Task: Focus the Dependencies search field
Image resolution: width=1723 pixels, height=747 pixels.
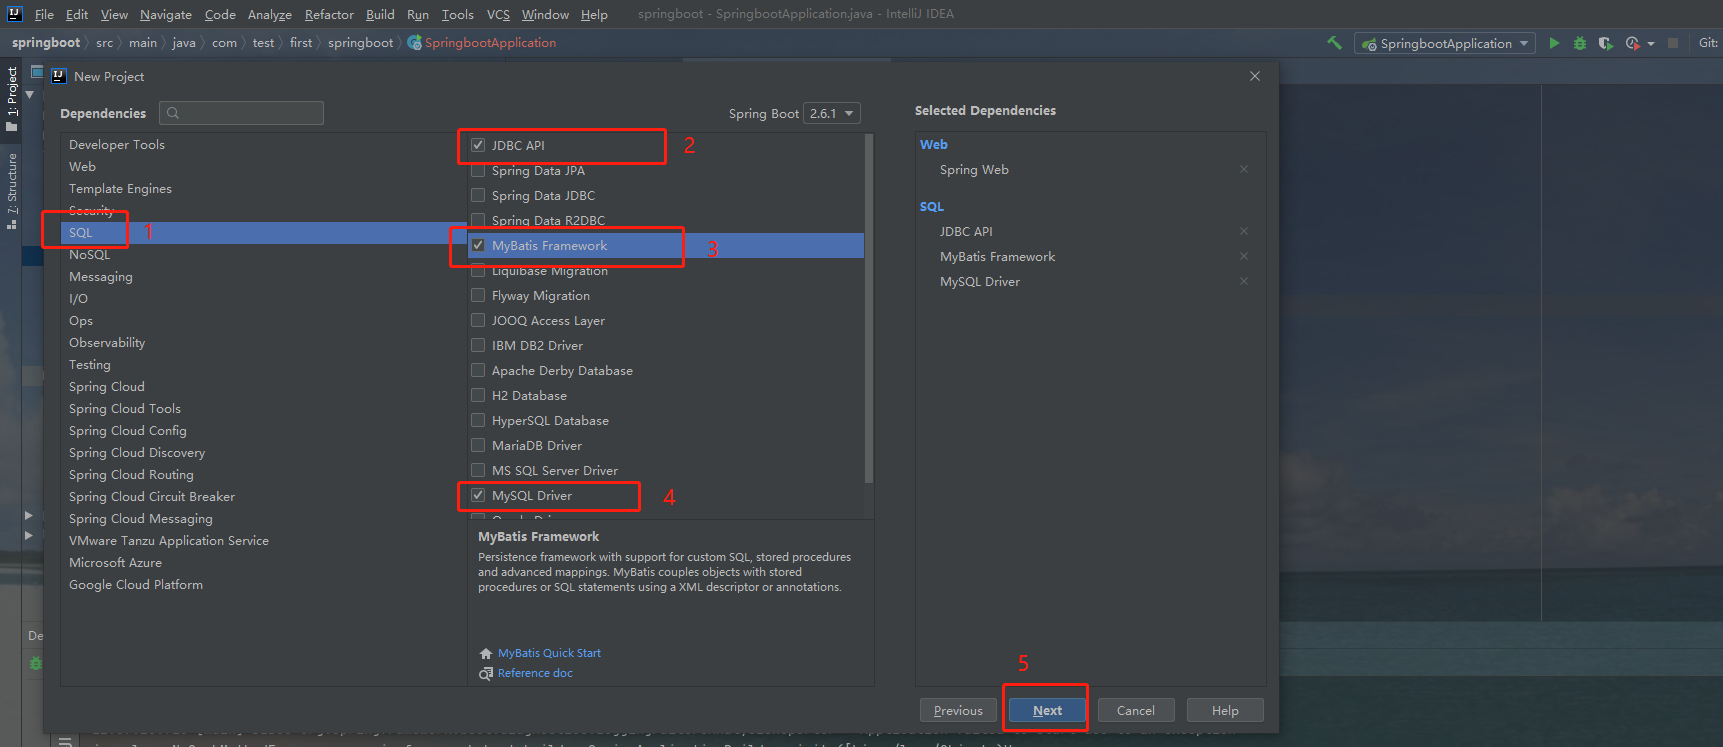Action: [241, 113]
